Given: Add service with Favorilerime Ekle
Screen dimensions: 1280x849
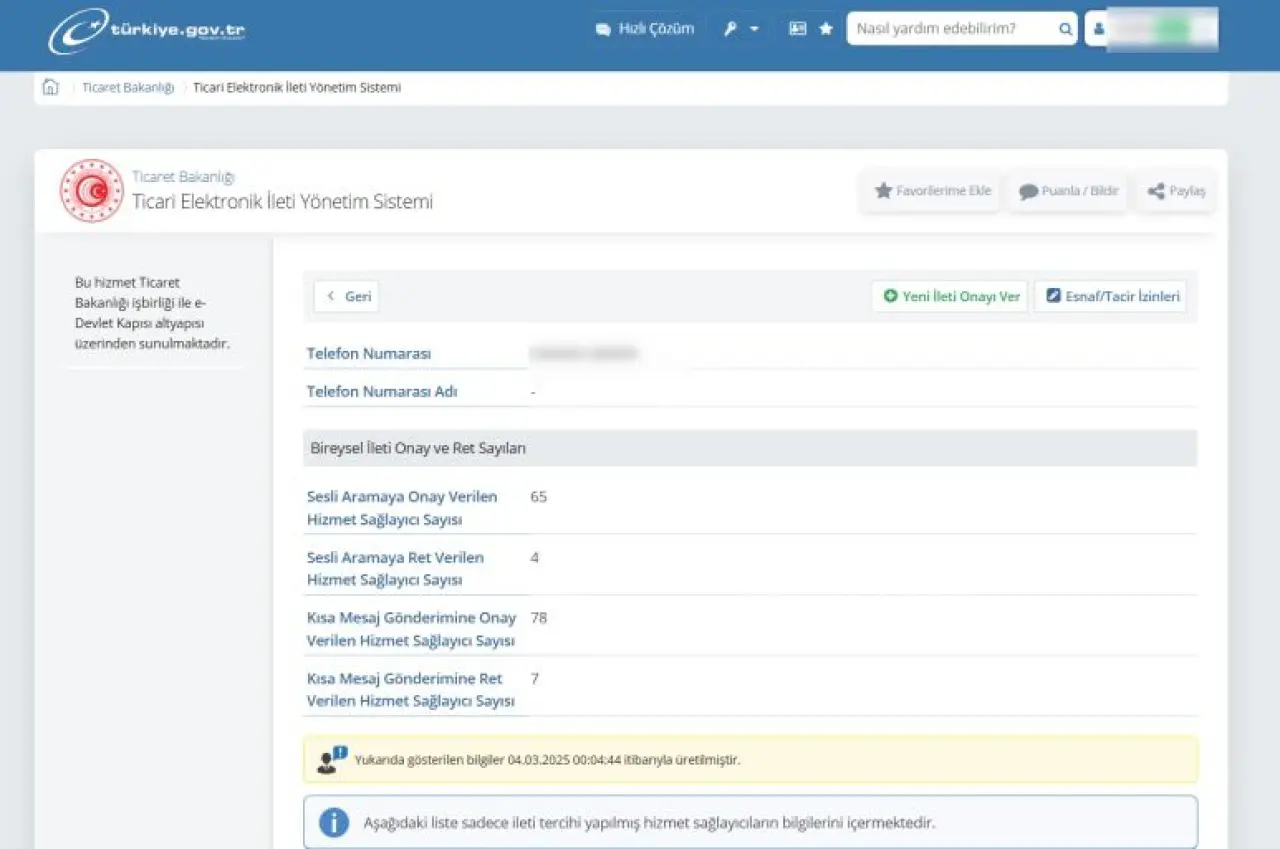Looking at the screenshot, I should (x=932, y=191).
